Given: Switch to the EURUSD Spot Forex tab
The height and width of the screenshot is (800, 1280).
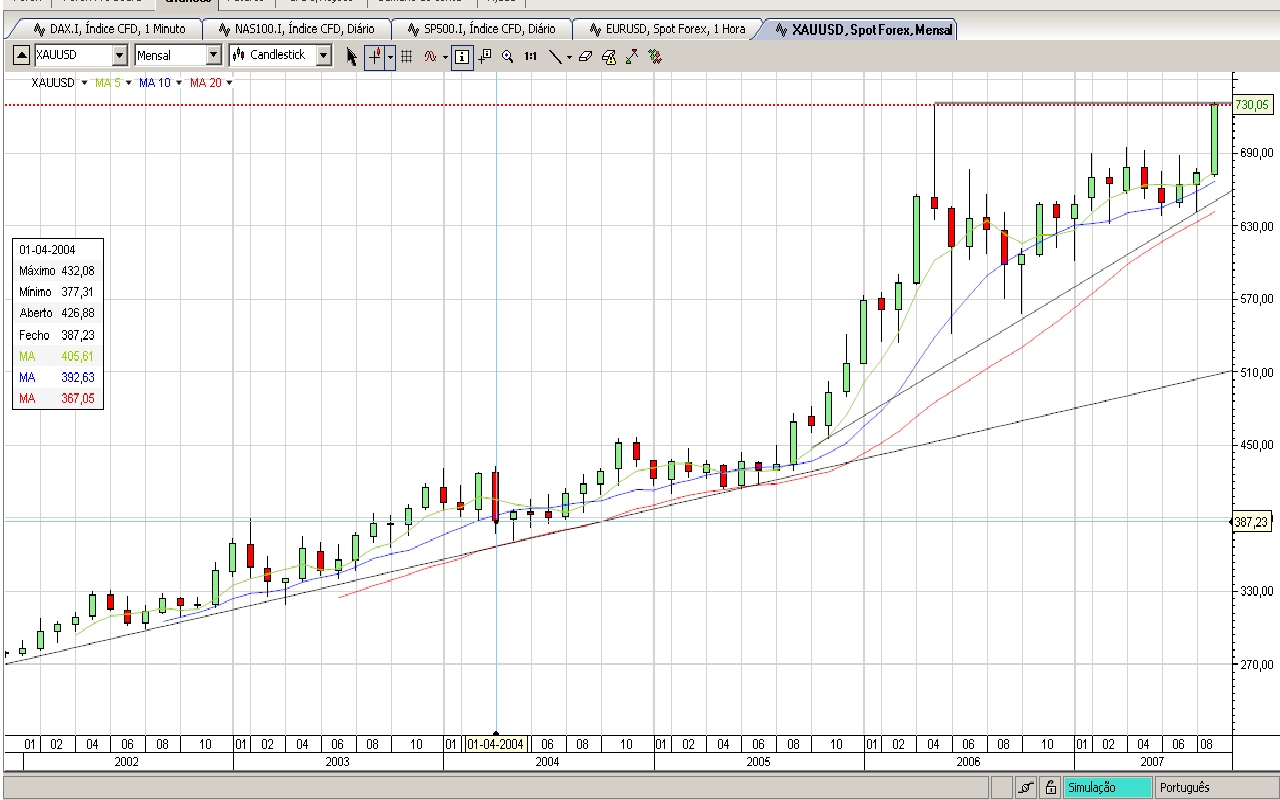Looking at the screenshot, I should 666,29.
